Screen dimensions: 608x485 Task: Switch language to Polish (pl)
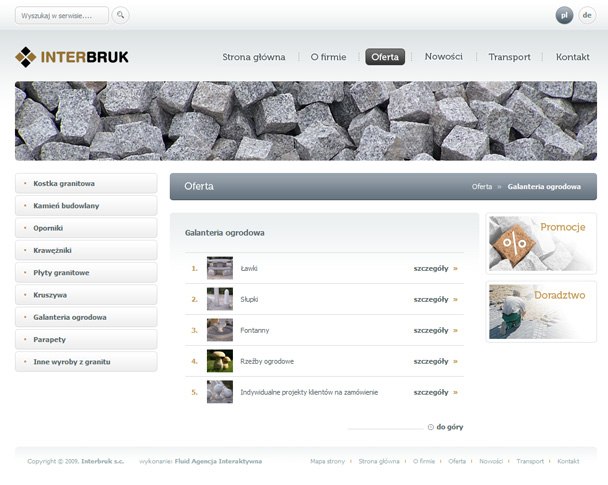(x=564, y=15)
